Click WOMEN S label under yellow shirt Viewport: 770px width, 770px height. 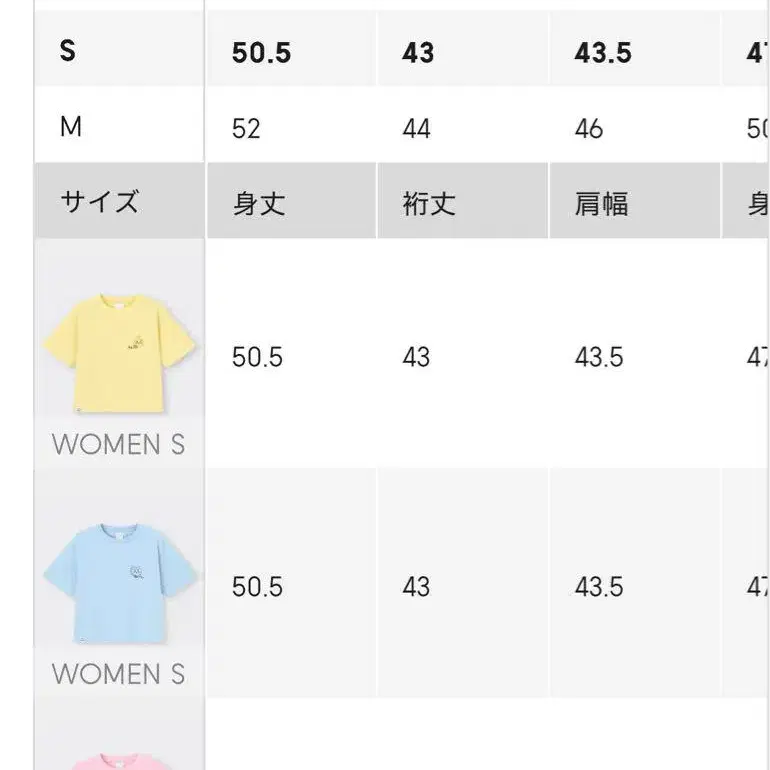118,444
